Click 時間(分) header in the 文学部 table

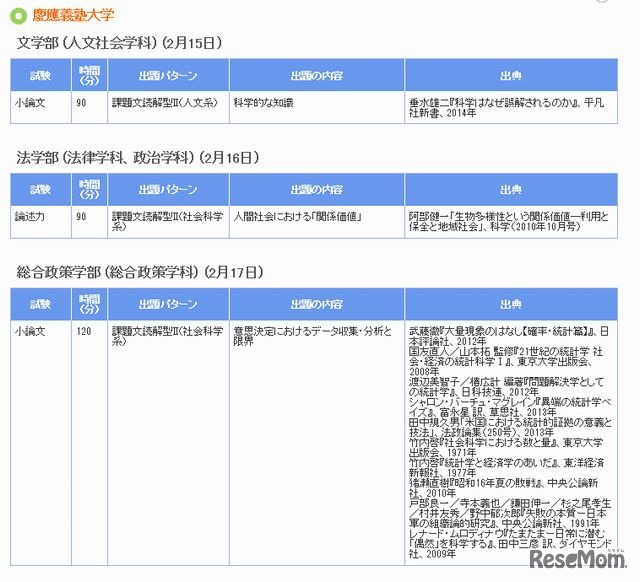tap(89, 75)
